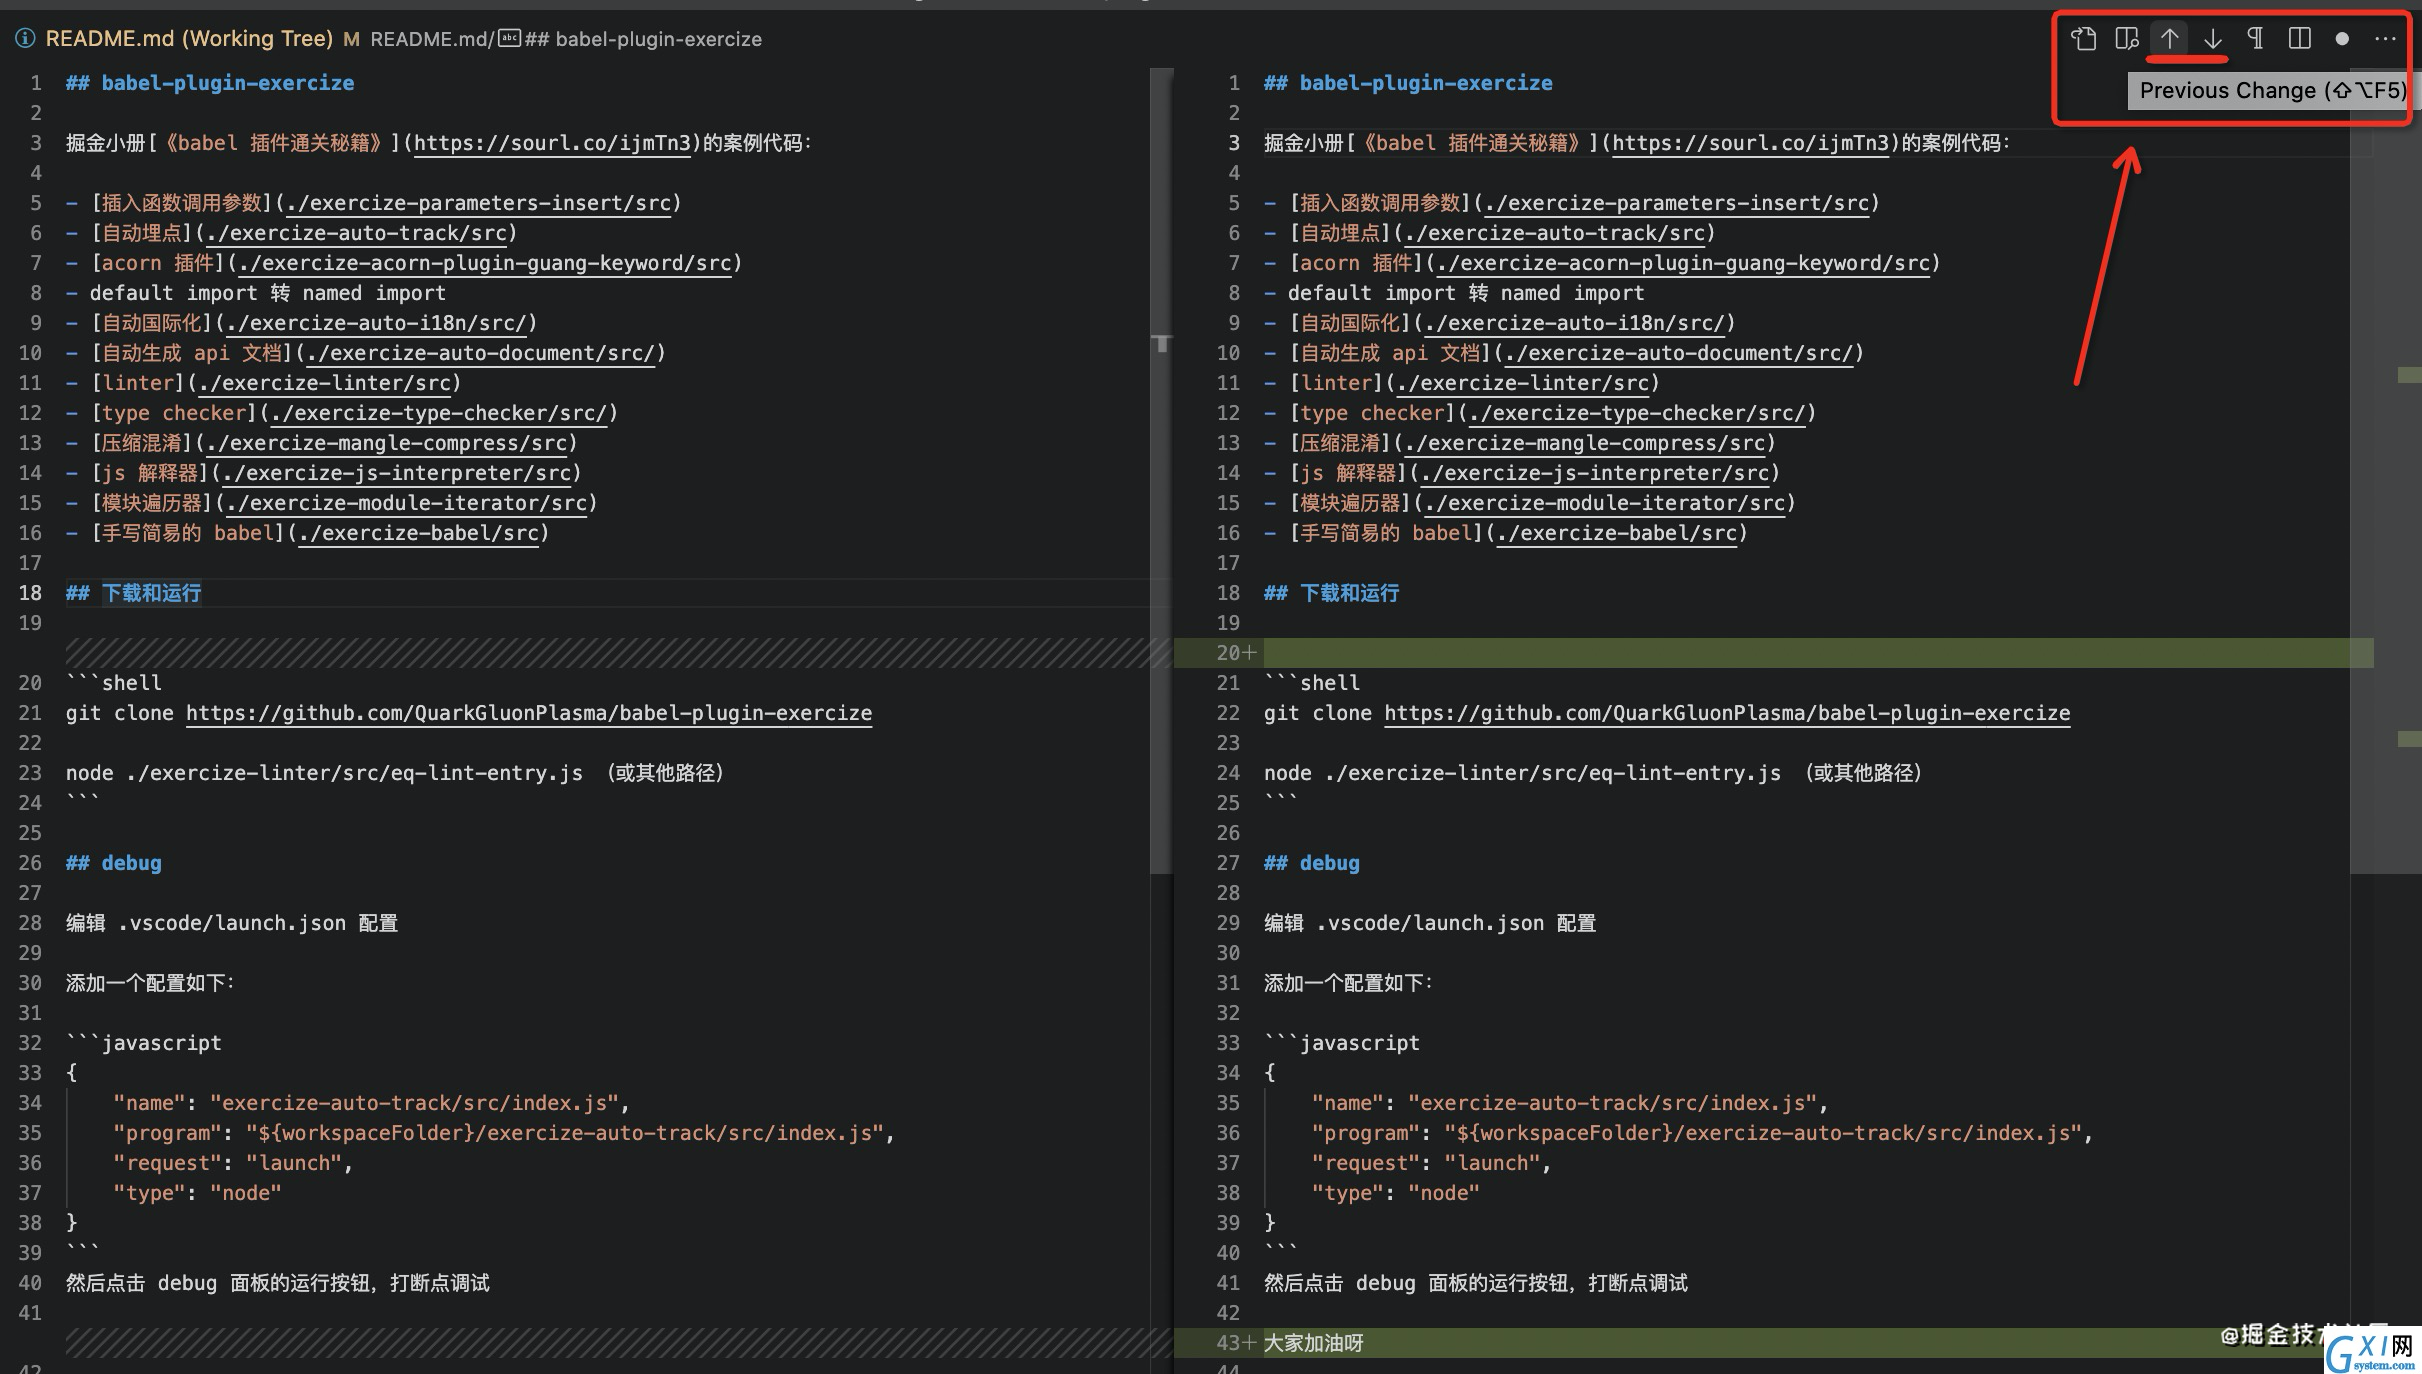Open the markdown preview to the side
2422x1374 pixels.
(x=2126, y=39)
